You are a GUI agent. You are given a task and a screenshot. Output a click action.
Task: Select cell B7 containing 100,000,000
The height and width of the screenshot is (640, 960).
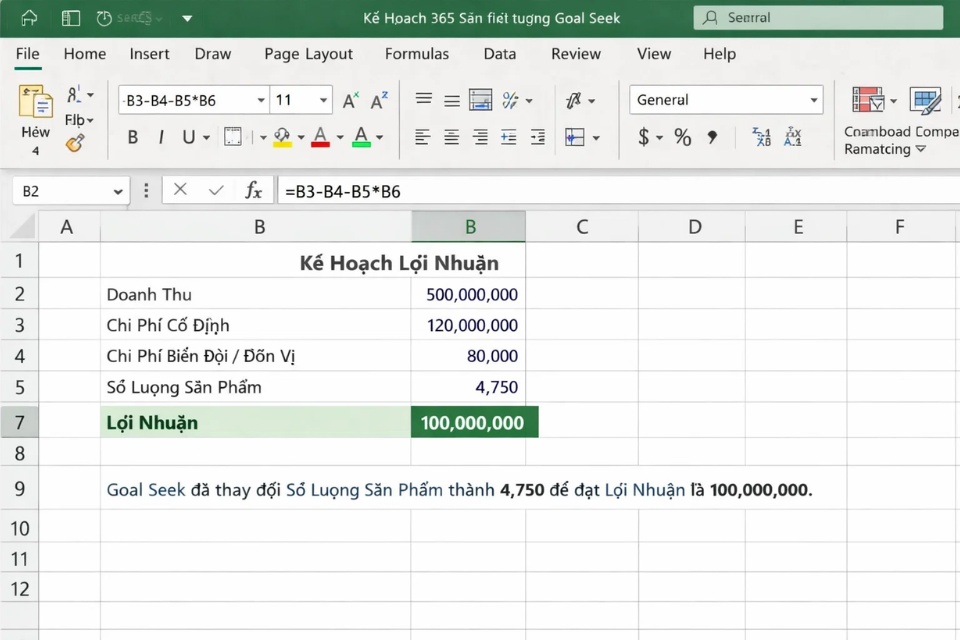tap(468, 422)
